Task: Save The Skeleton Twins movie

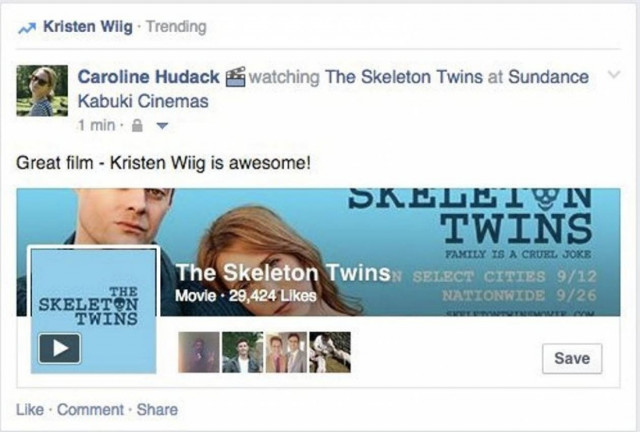Action: tap(572, 359)
